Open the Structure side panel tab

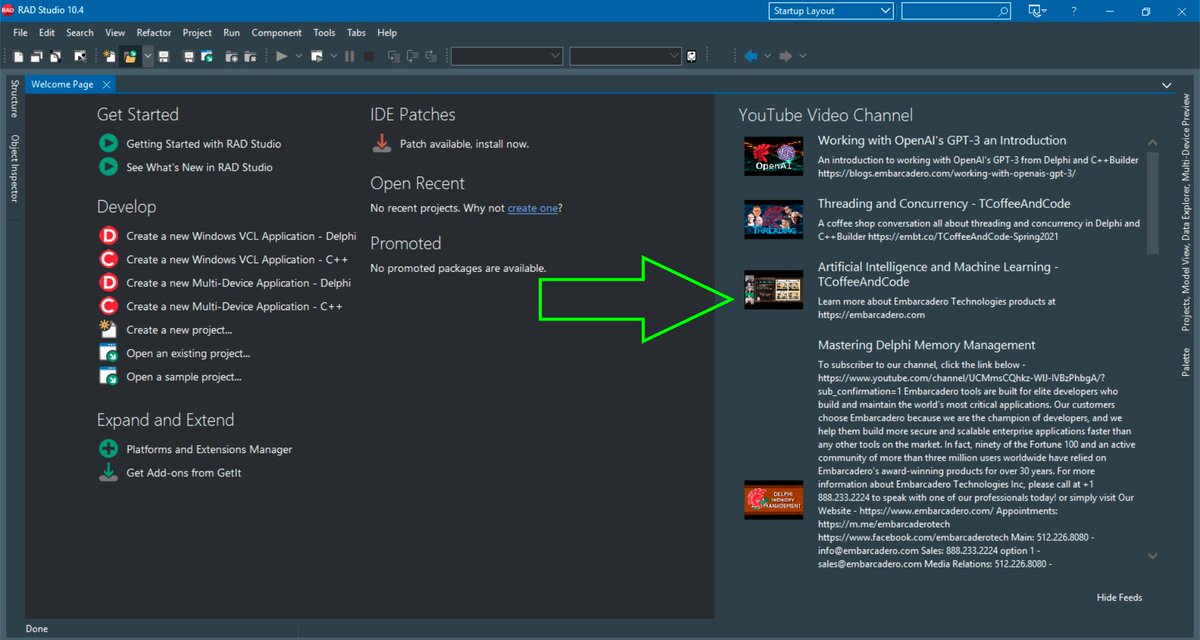pyautogui.click(x=14, y=99)
